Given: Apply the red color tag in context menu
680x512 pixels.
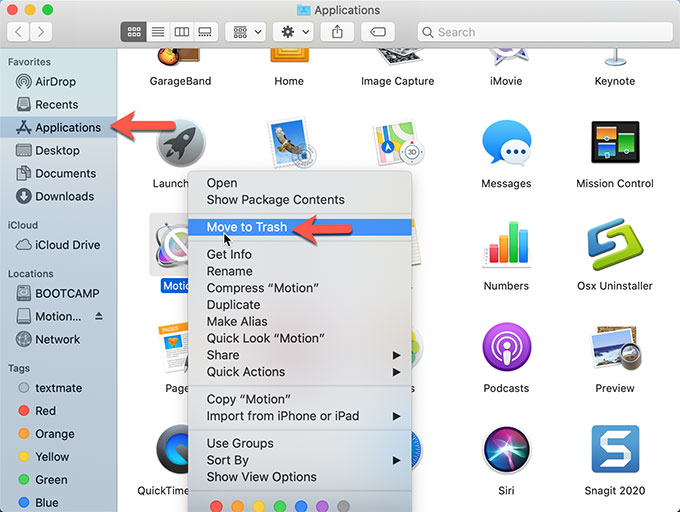Looking at the screenshot, I should point(216,507).
